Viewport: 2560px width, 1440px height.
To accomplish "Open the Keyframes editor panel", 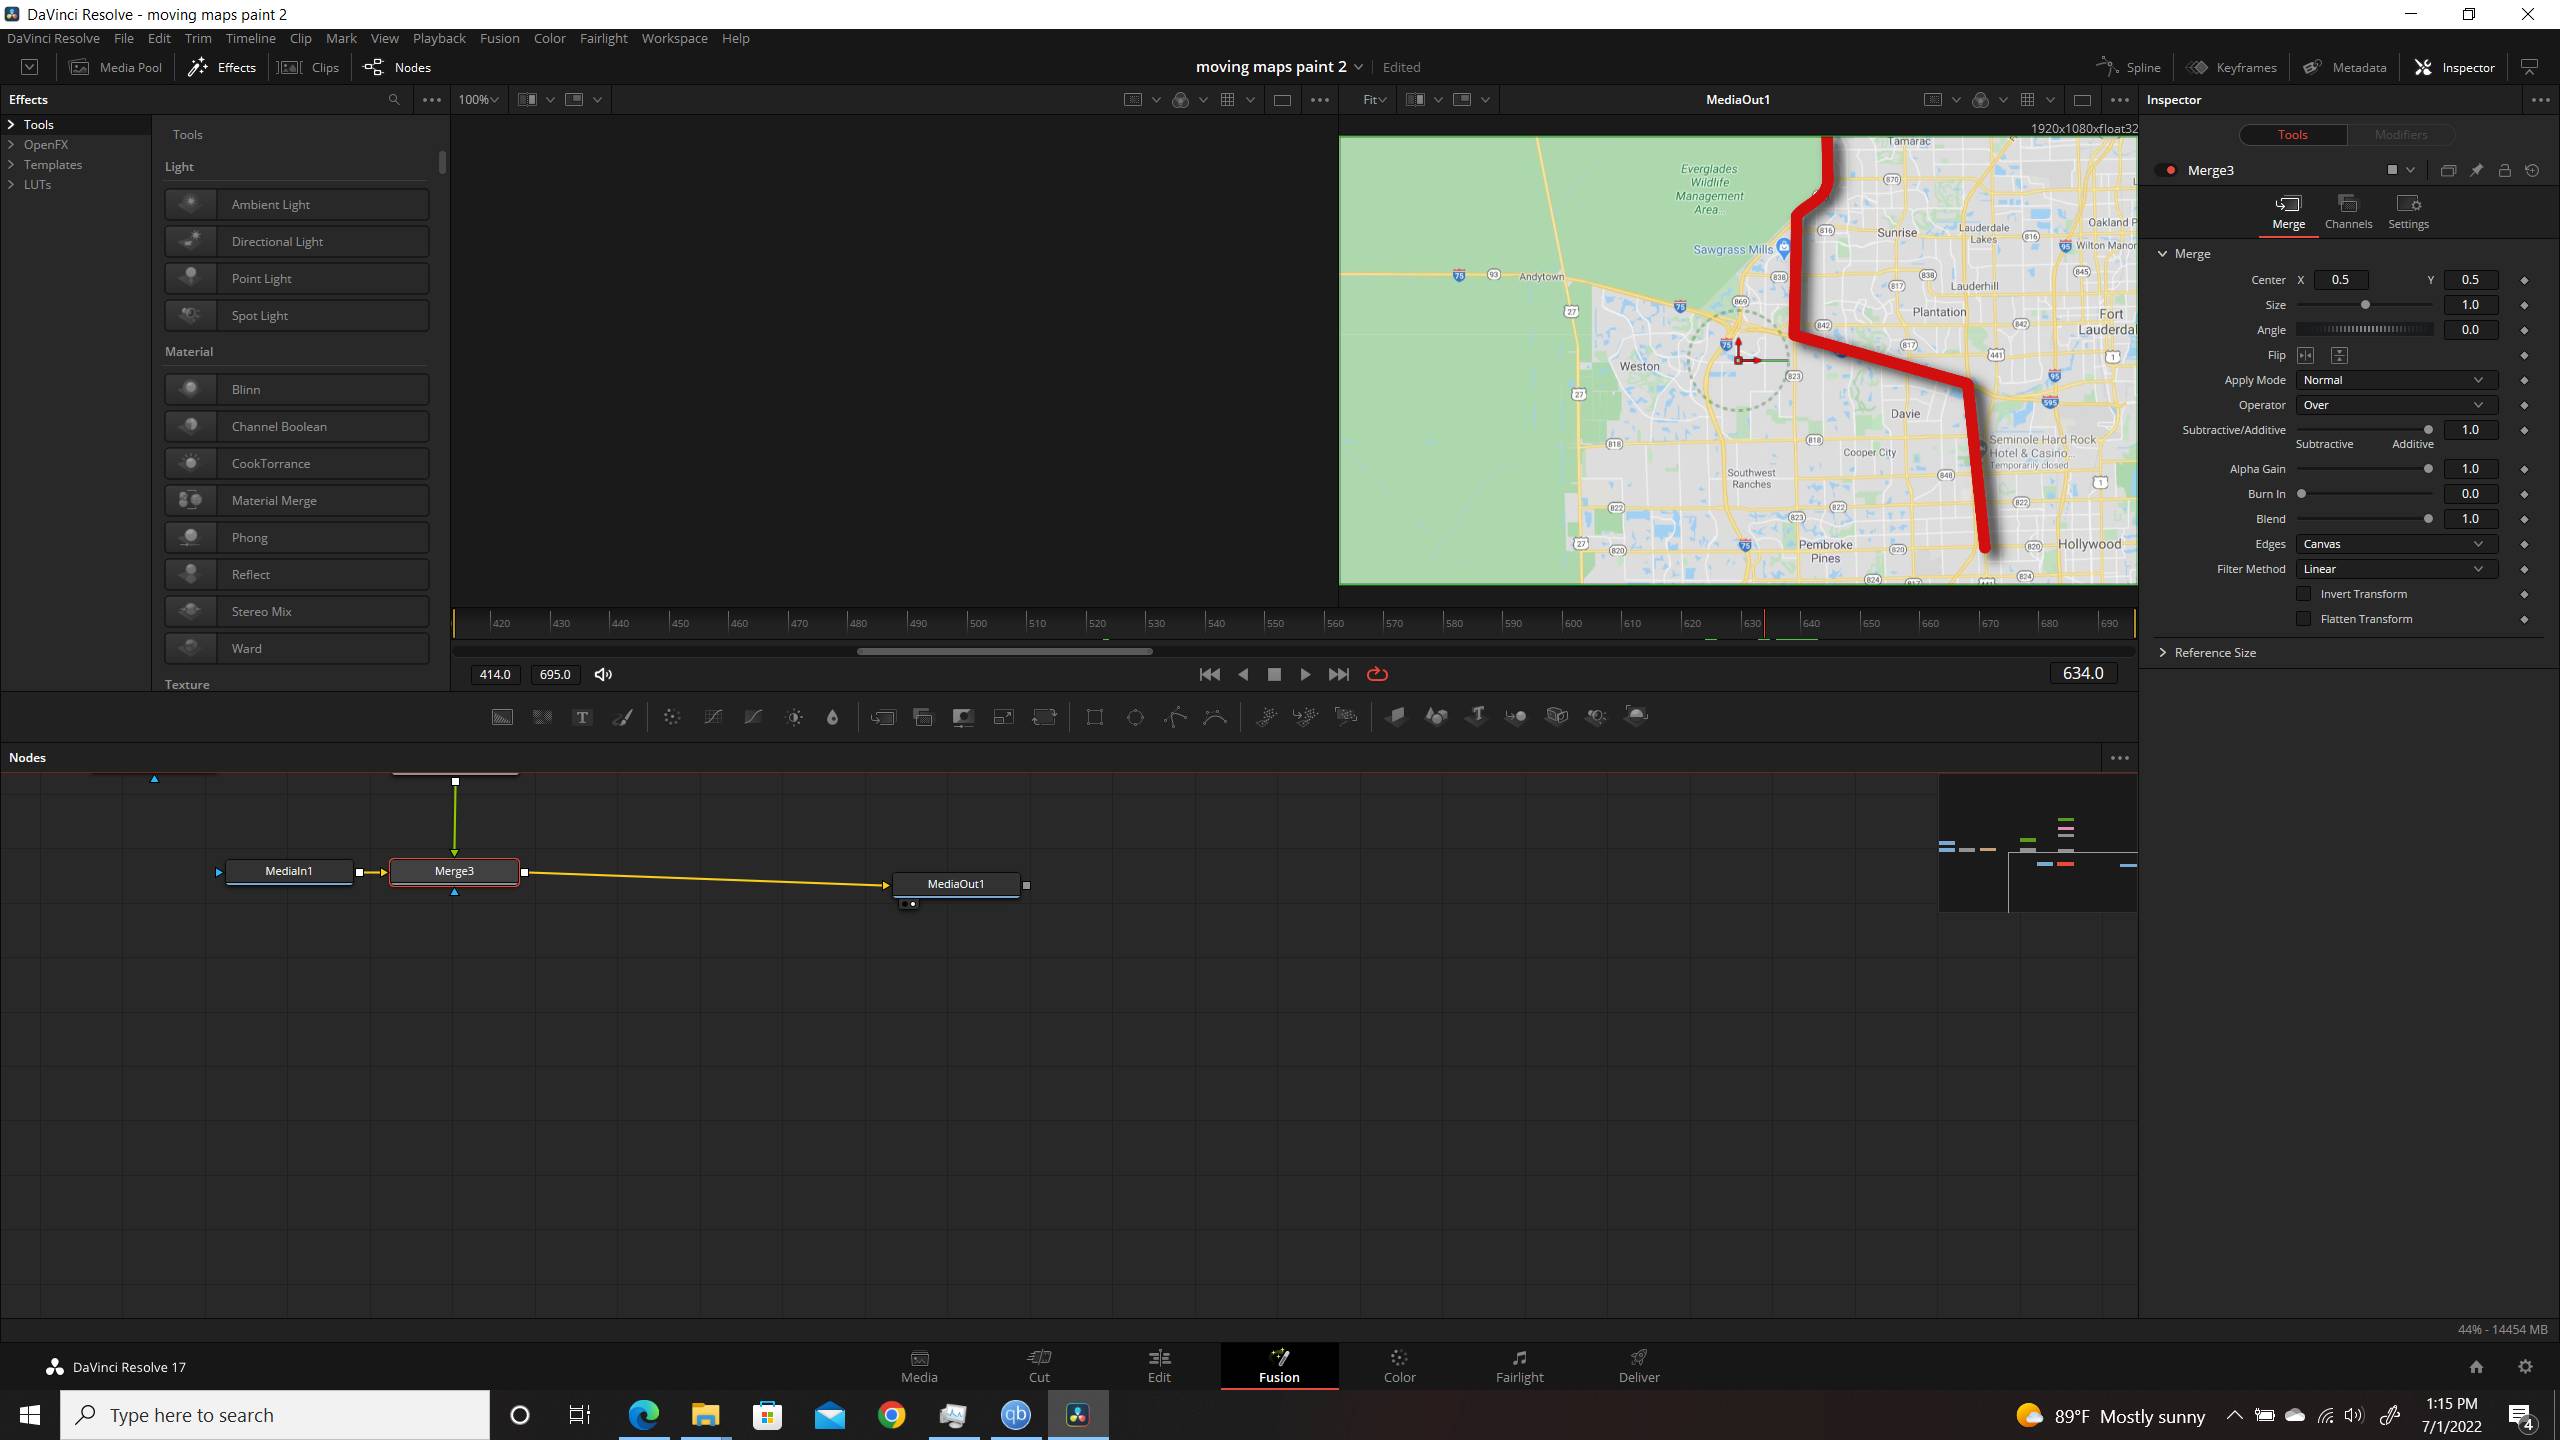I will coord(2231,67).
